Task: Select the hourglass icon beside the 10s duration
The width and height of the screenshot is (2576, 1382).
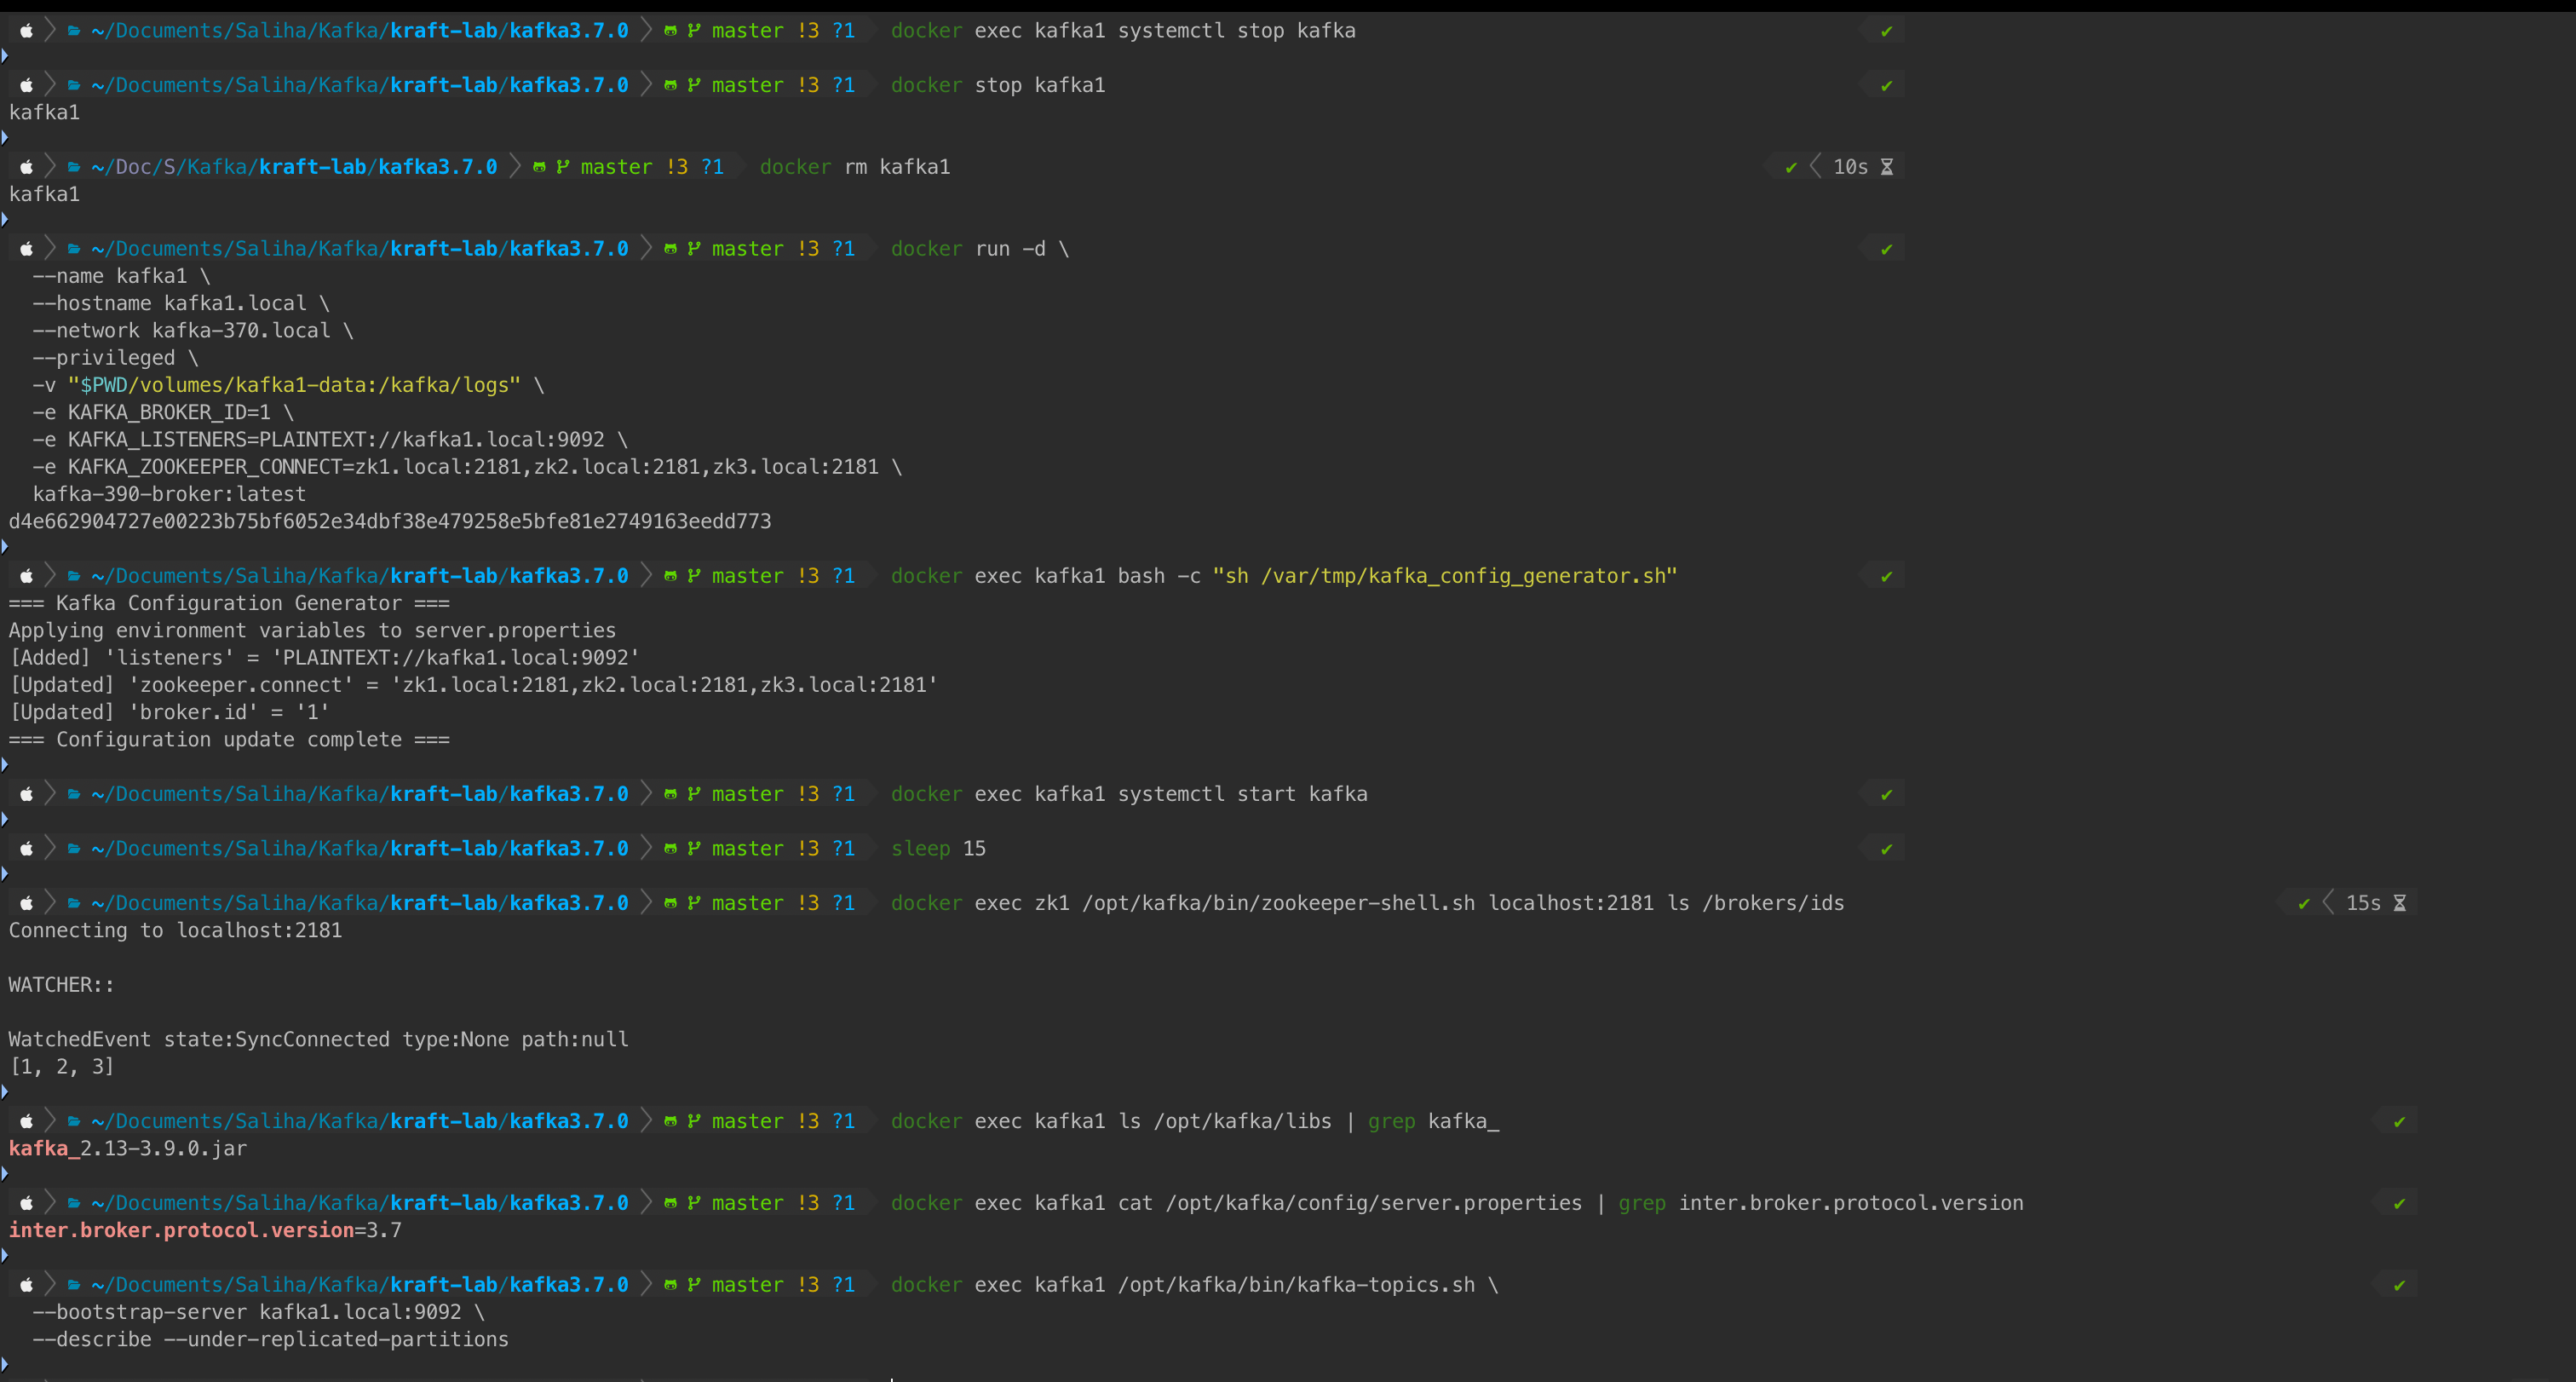Action: 1891,166
